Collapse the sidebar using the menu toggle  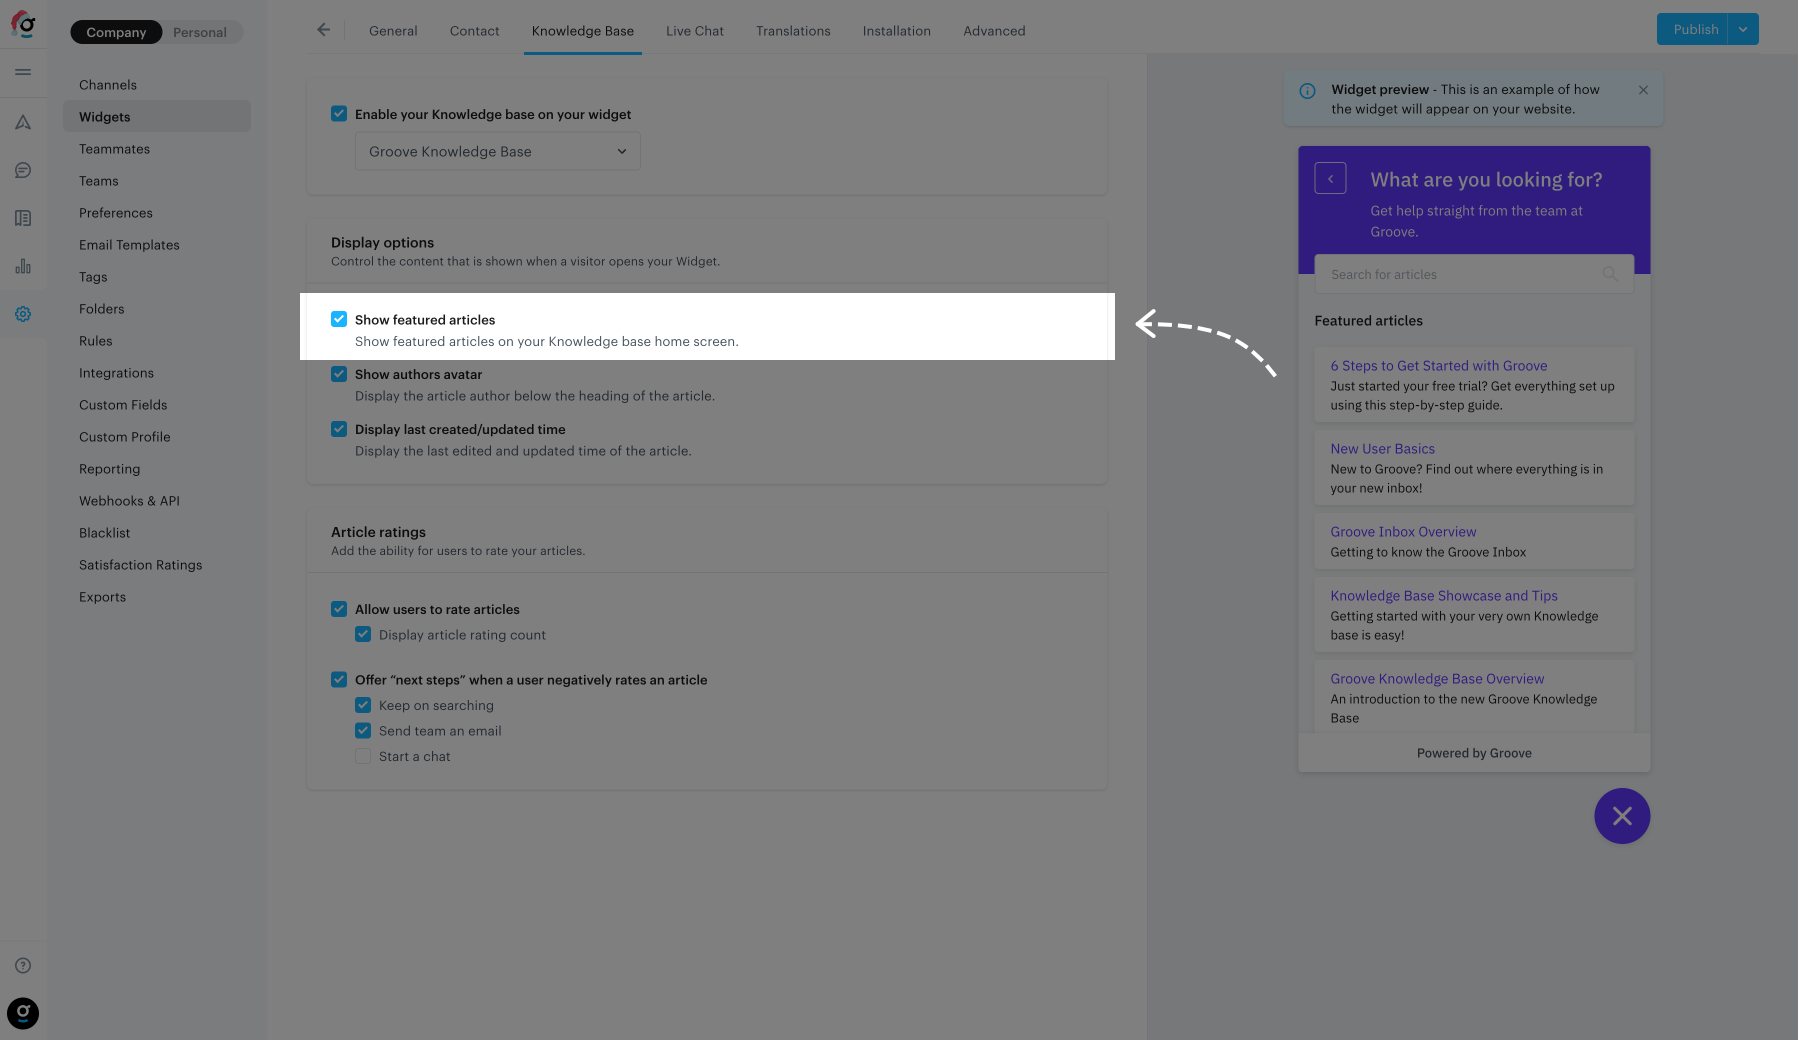click(23, 72)
